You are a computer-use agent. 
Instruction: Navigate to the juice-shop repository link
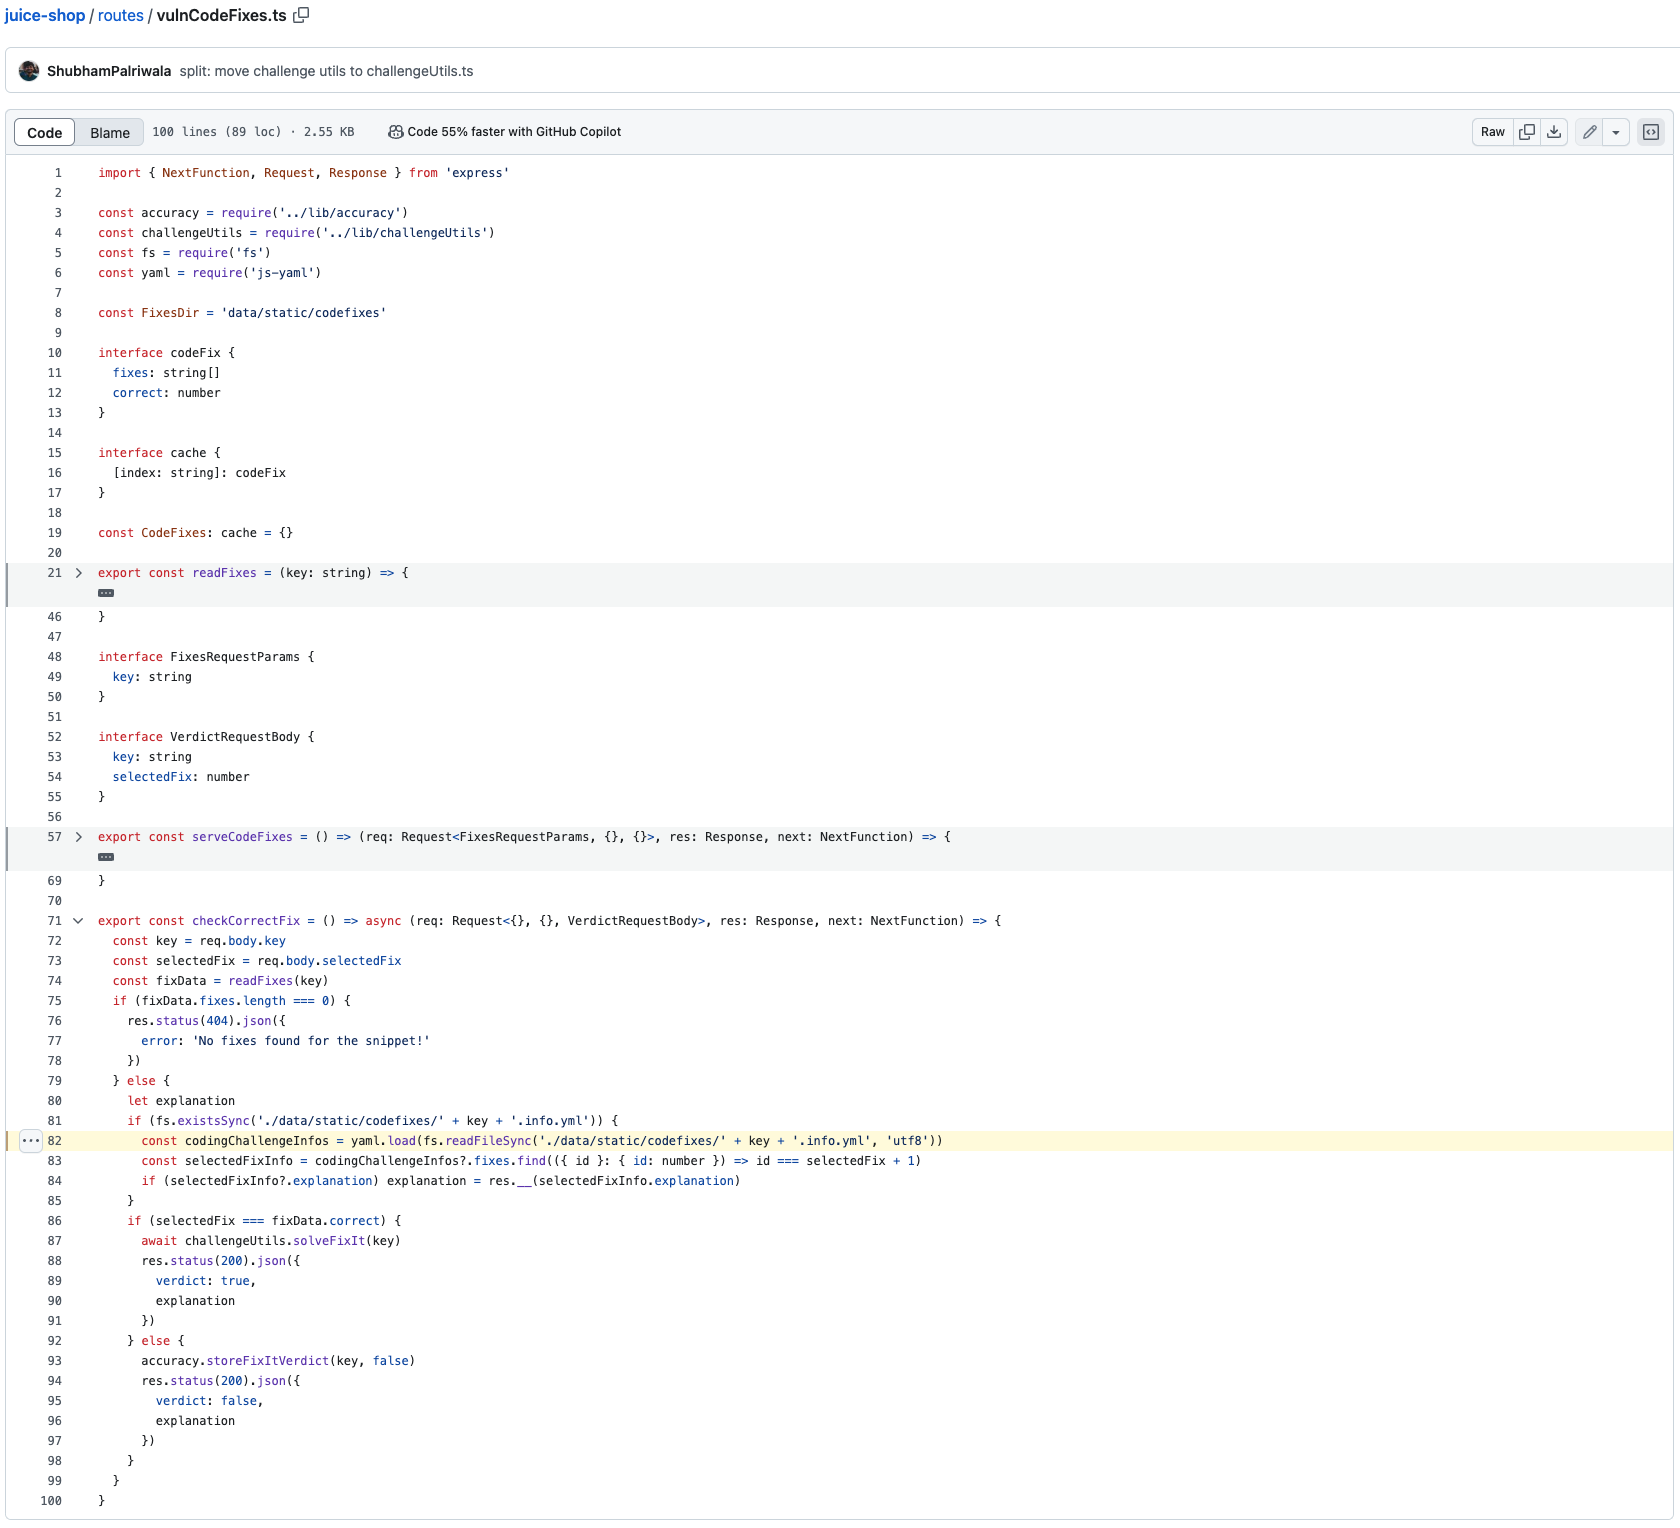point(44,15)
